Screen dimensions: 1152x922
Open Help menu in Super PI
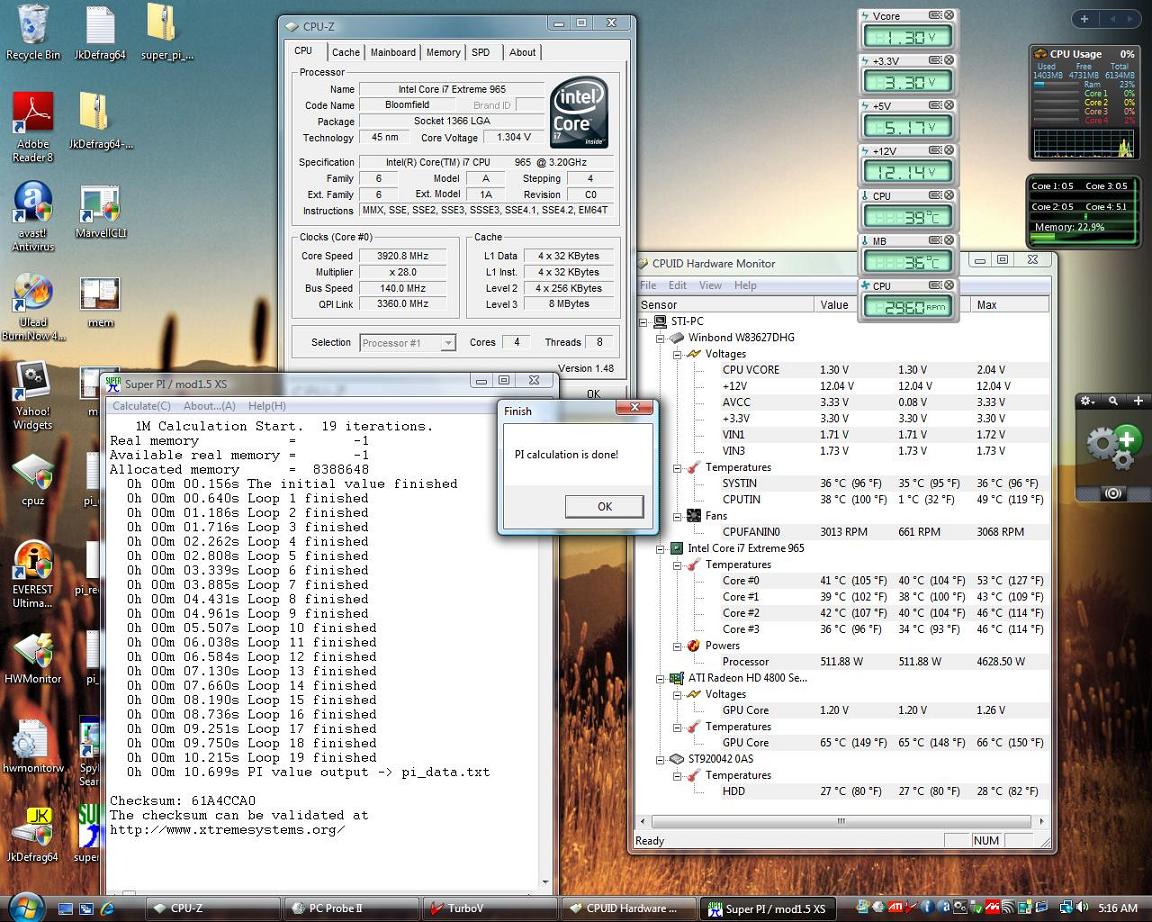point(267,406)
